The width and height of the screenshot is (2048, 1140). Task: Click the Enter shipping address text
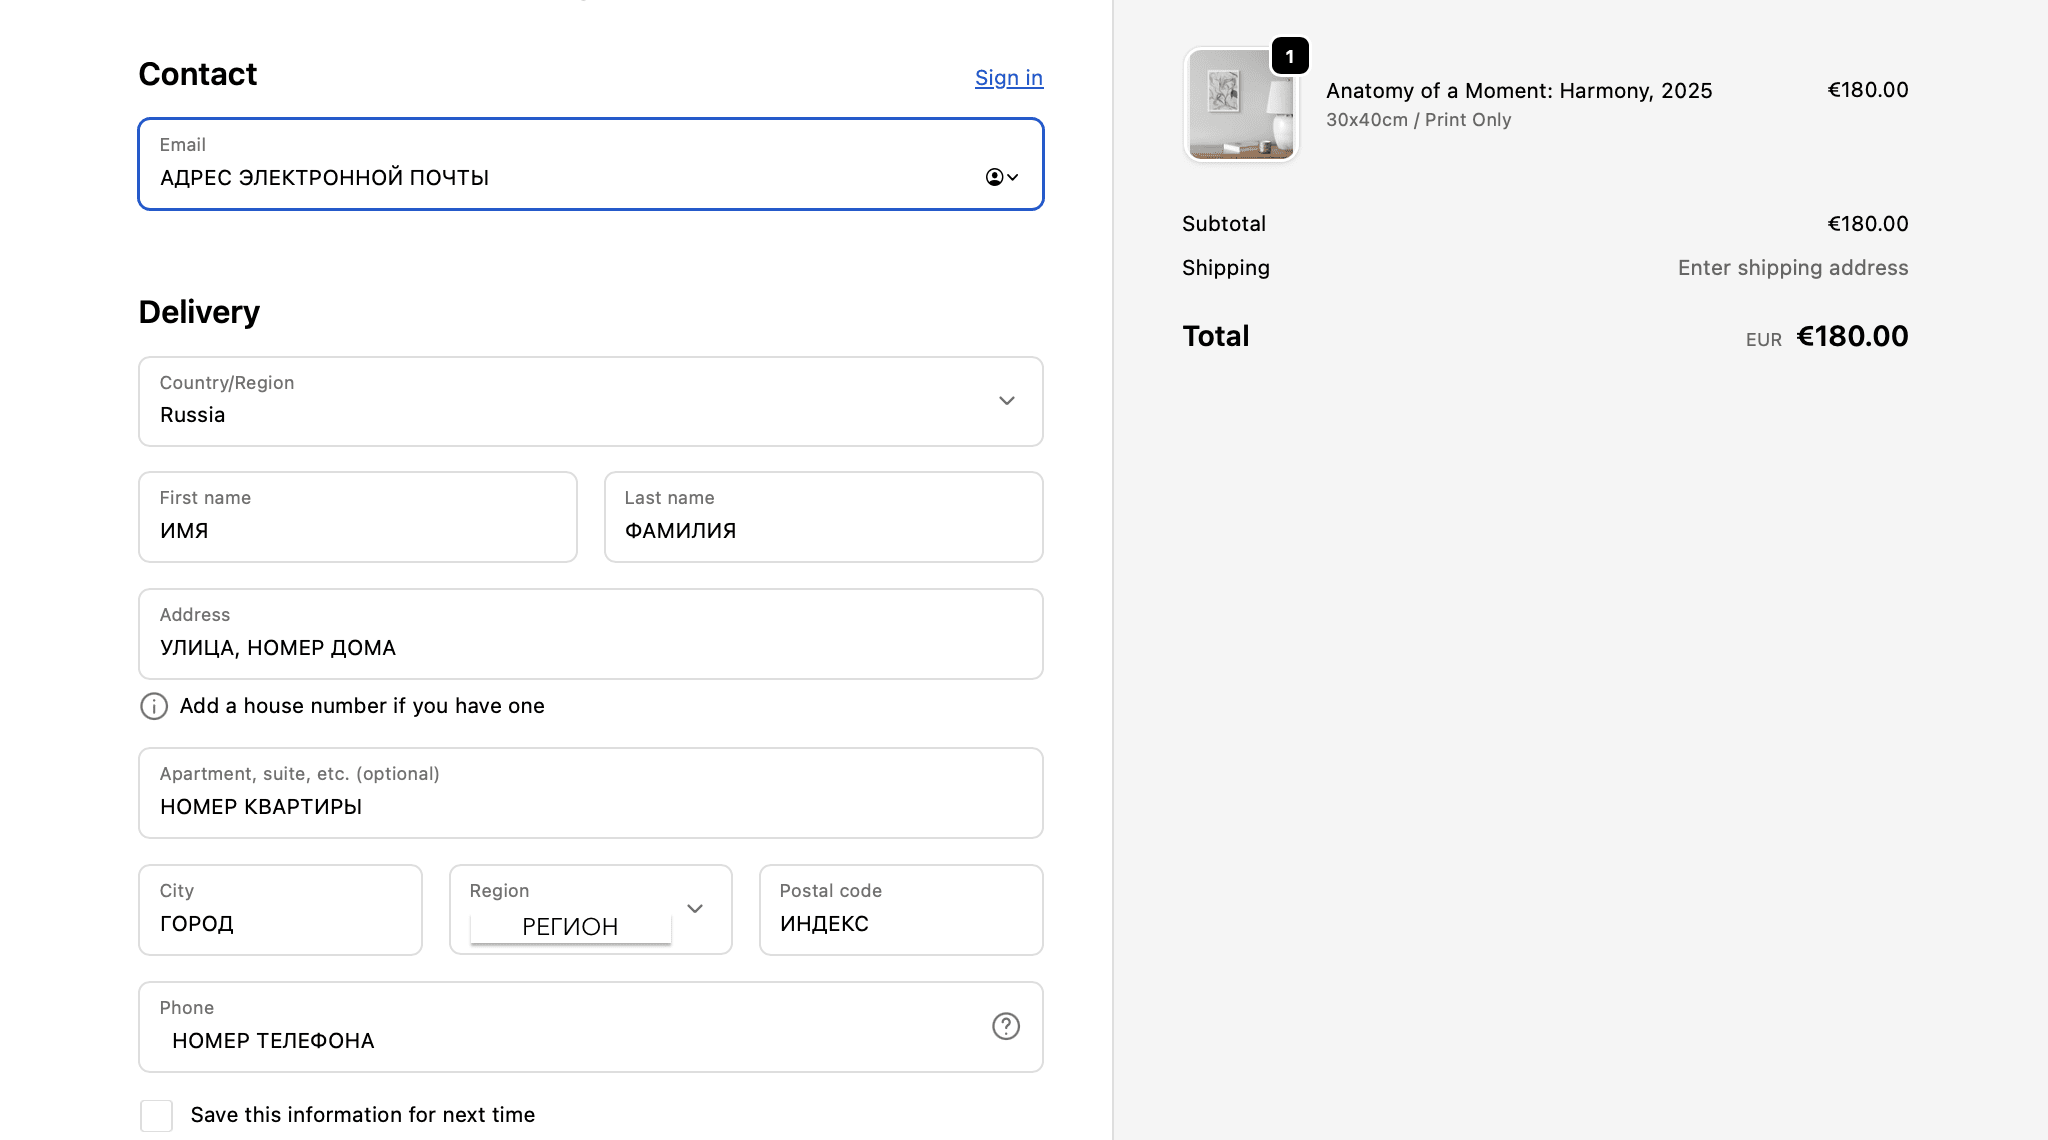1792,268
